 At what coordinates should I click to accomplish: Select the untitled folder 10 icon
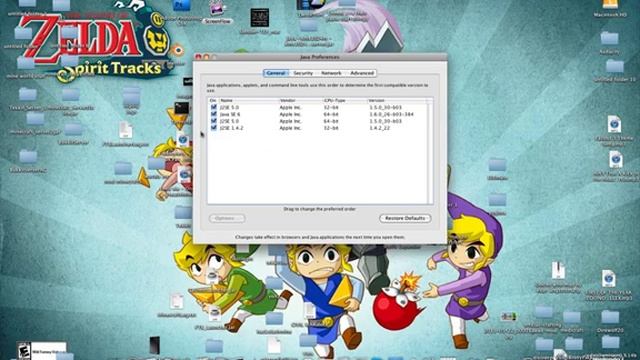614,66
